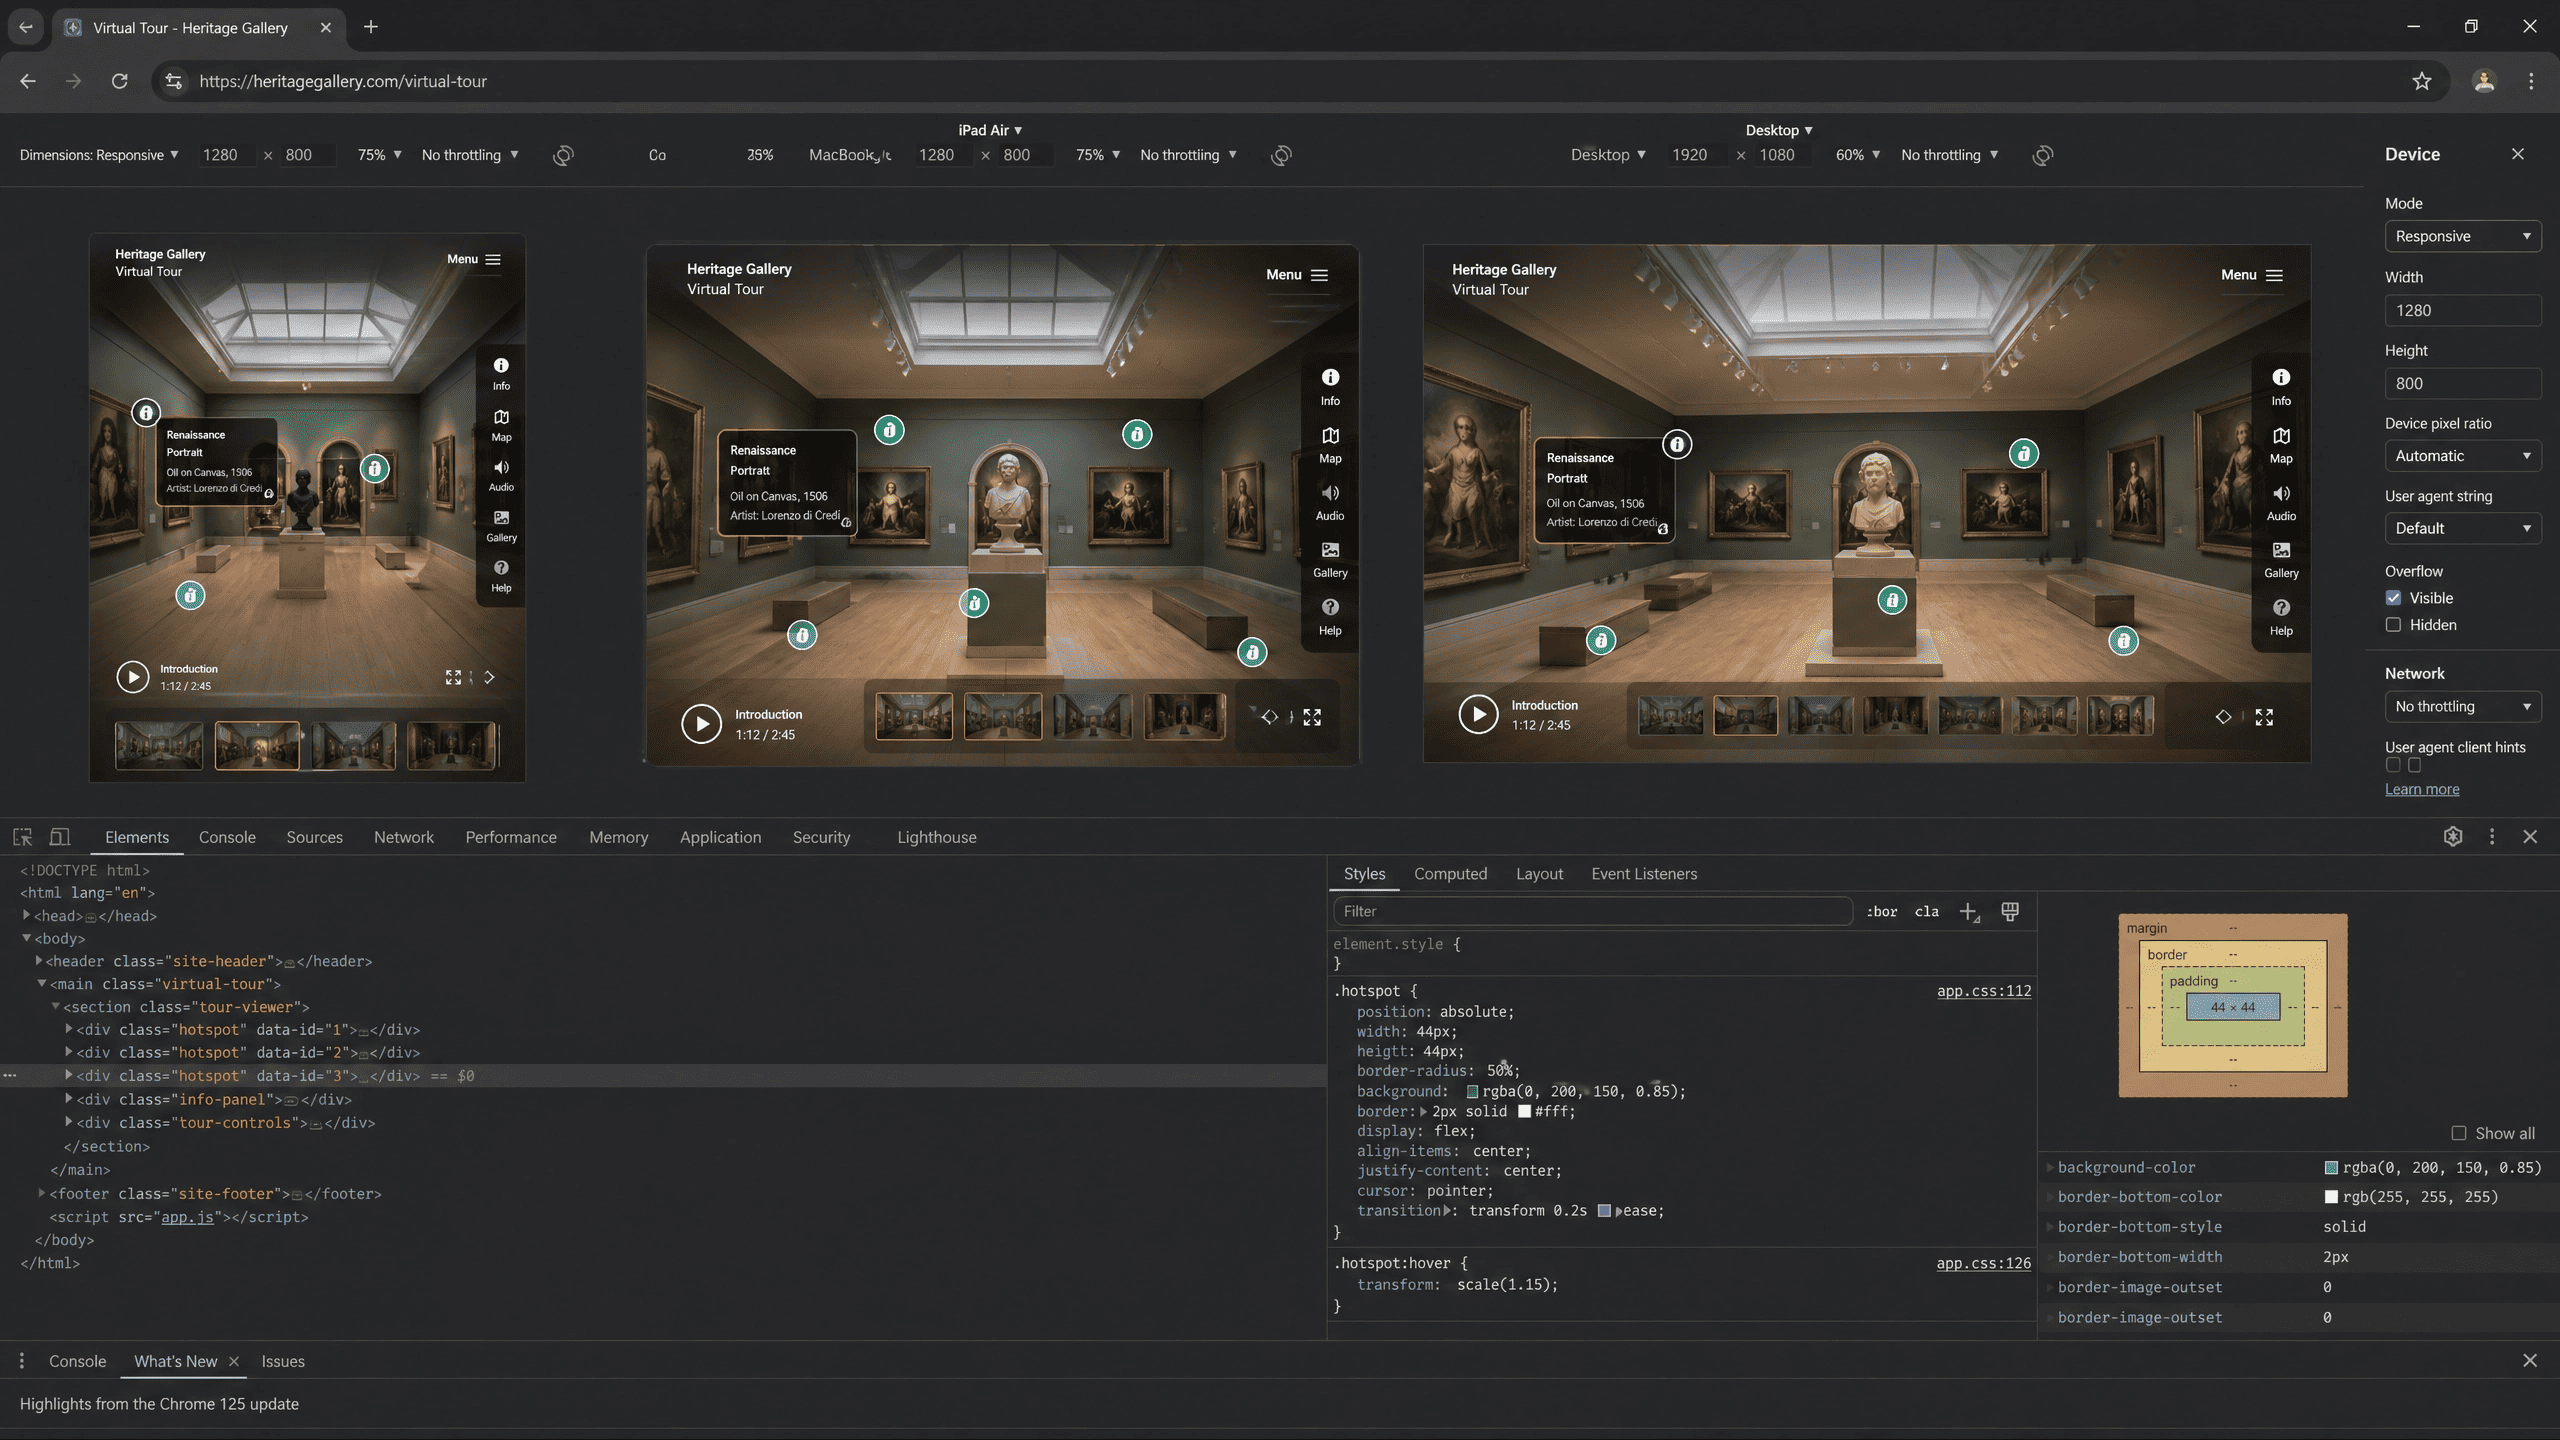Viewport: 2560px width, 1440px height.
Task: Open the 60% zoom dropdown
Action: (x=1858, y=155)
